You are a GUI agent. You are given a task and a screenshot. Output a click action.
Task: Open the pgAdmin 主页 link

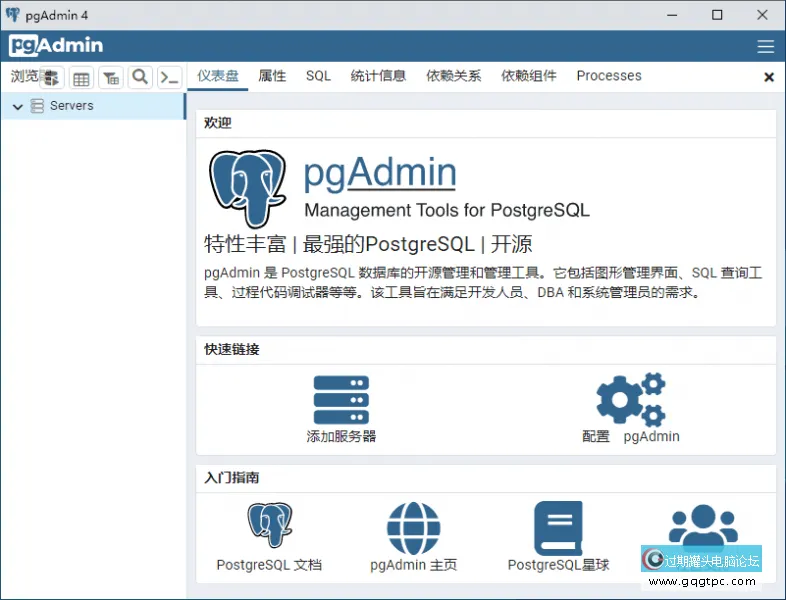414,565
